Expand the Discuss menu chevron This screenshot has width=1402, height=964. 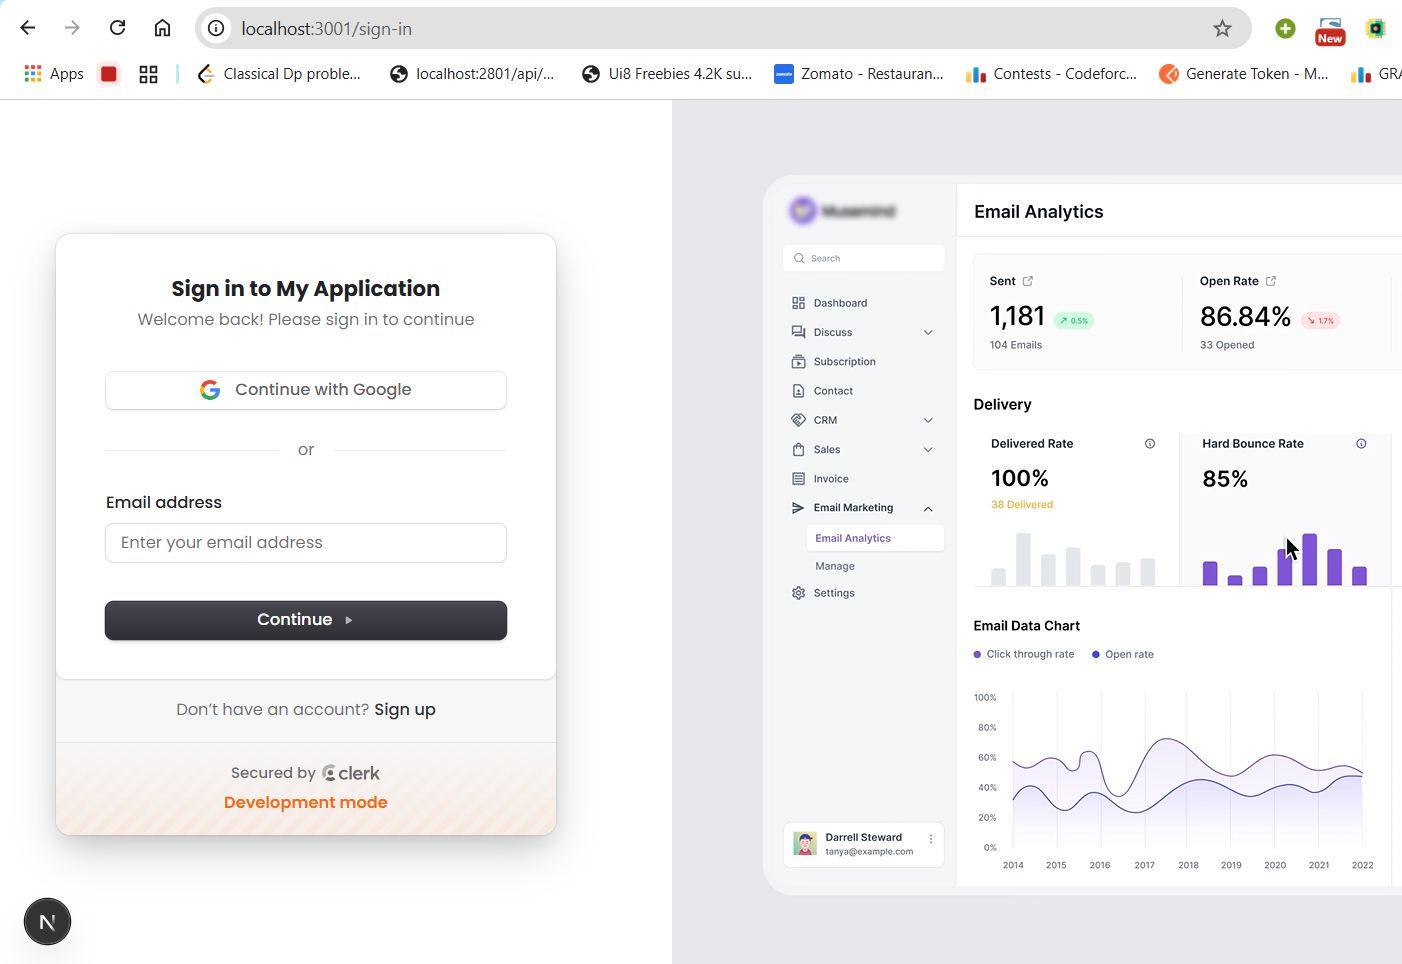click(928, 333)
